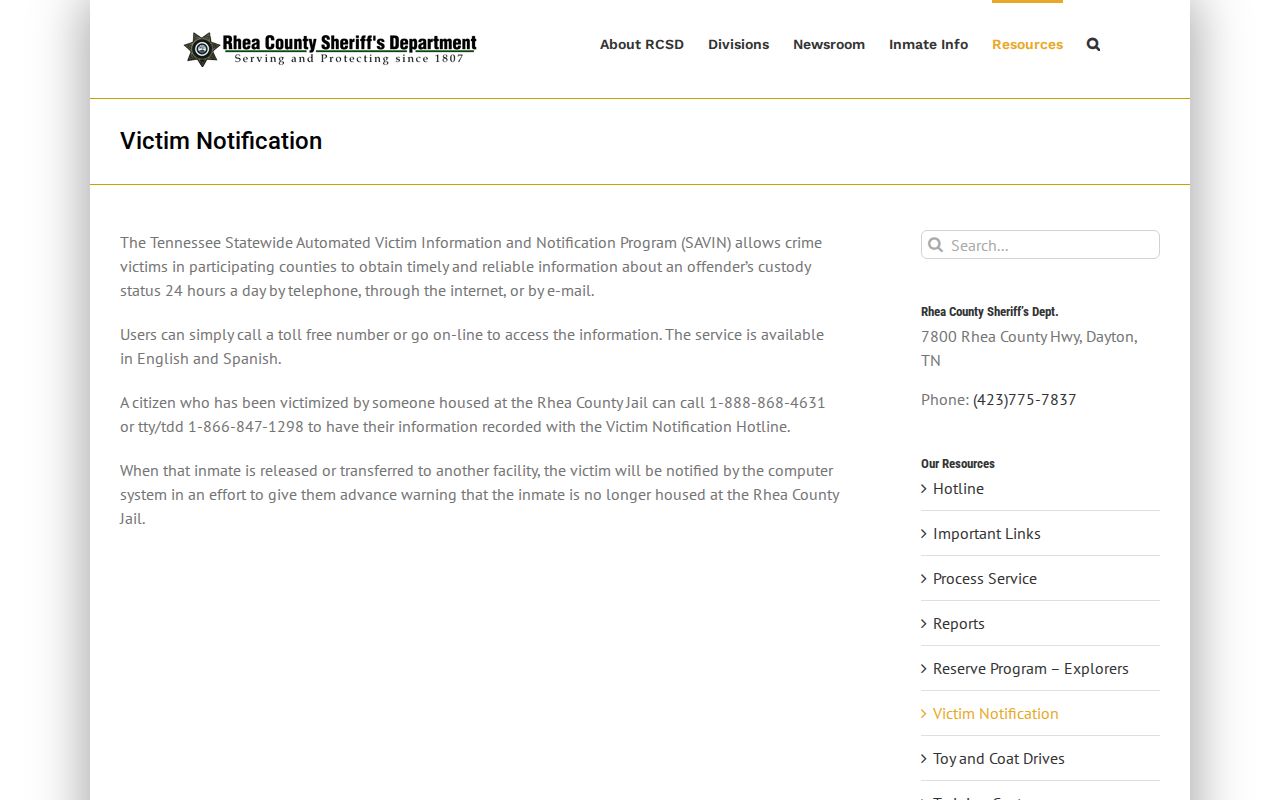The height and width of the screenshot is (800, 1280).
Task: Click the Rhea County Sheriff's Department logo
Action: (330, 48)
